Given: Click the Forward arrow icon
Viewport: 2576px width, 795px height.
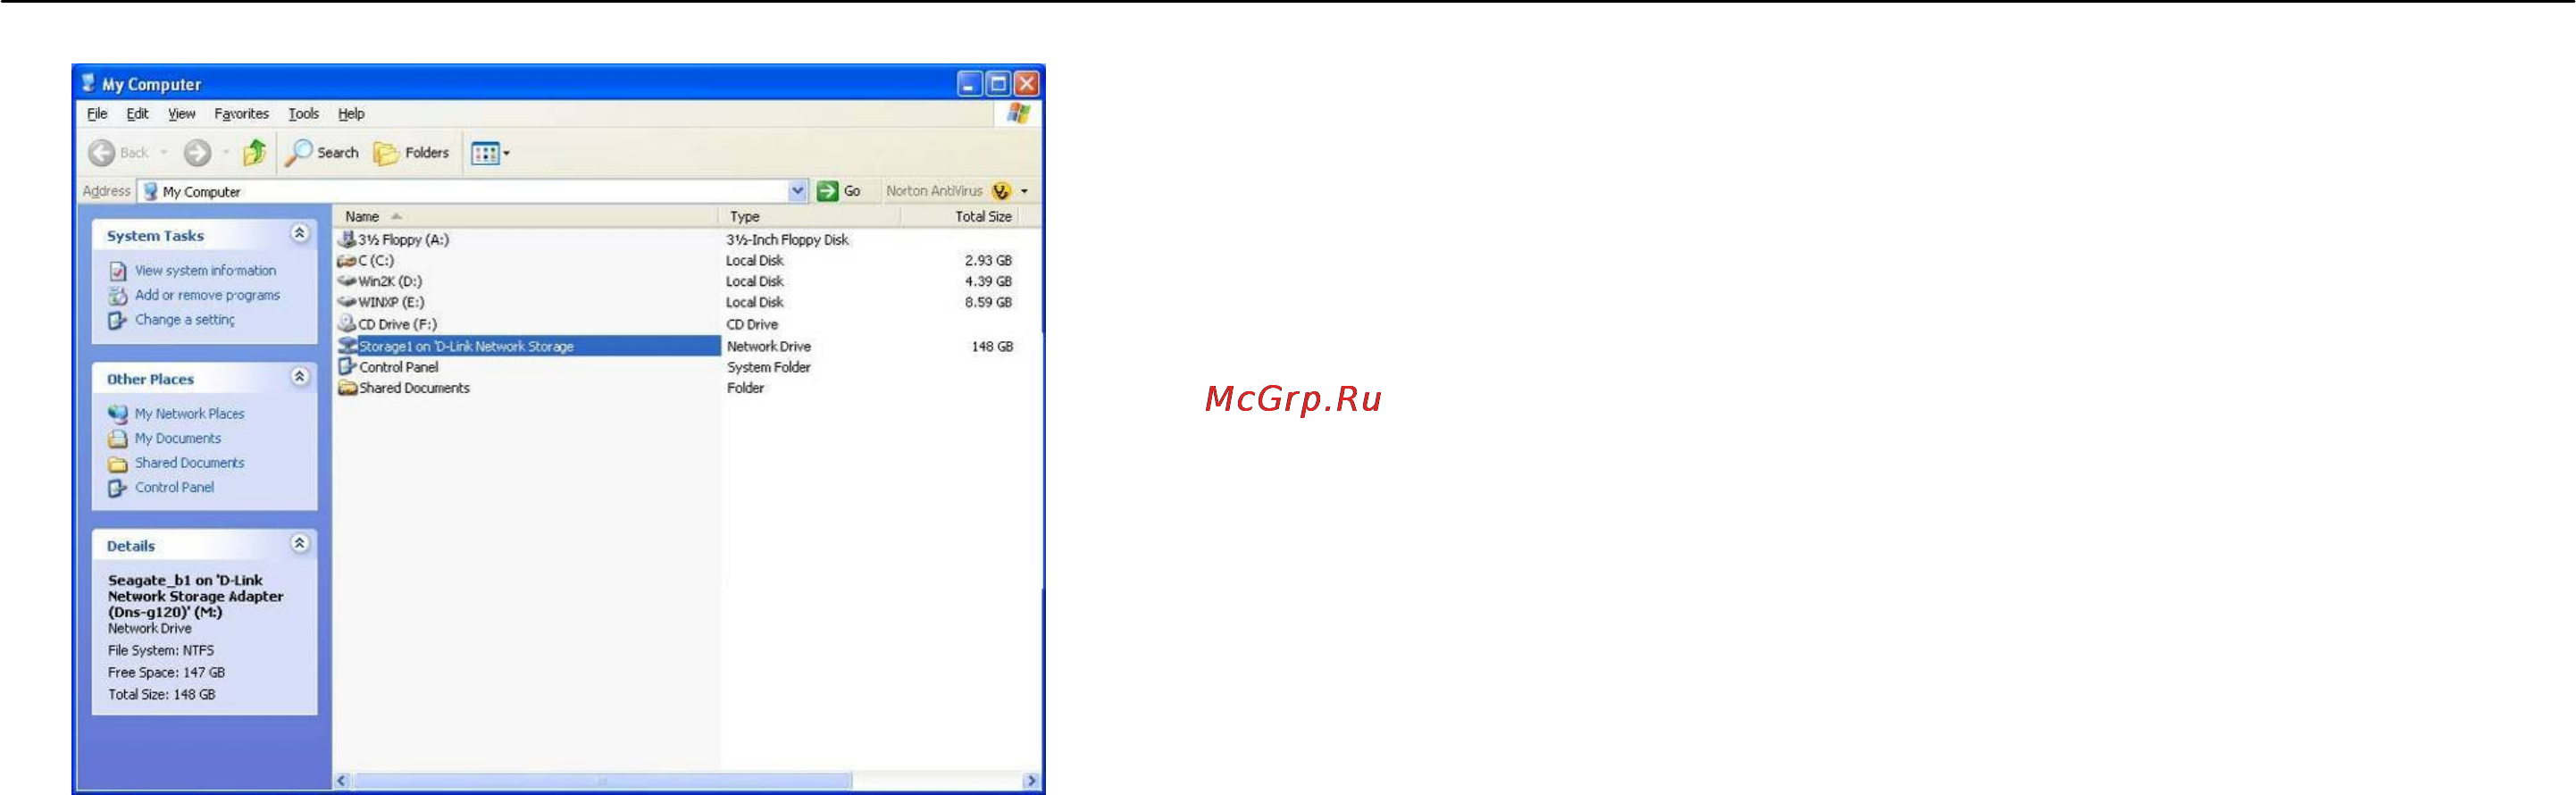Looking at the screenshot, I should (197, 153).
